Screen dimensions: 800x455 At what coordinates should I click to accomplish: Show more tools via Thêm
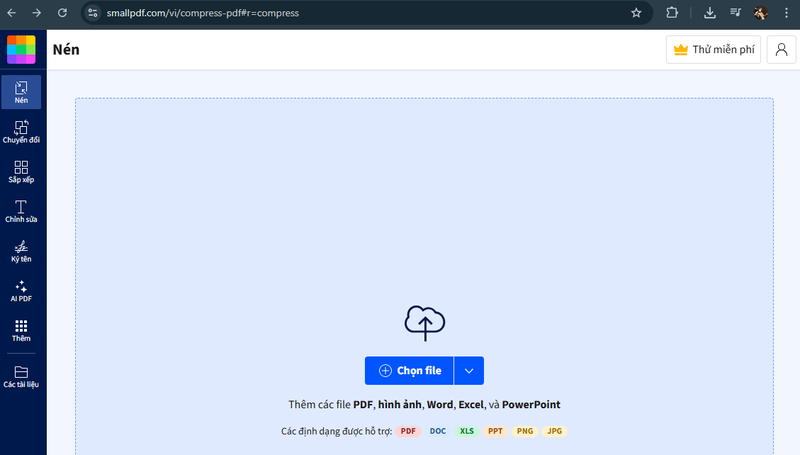[21, 331]
